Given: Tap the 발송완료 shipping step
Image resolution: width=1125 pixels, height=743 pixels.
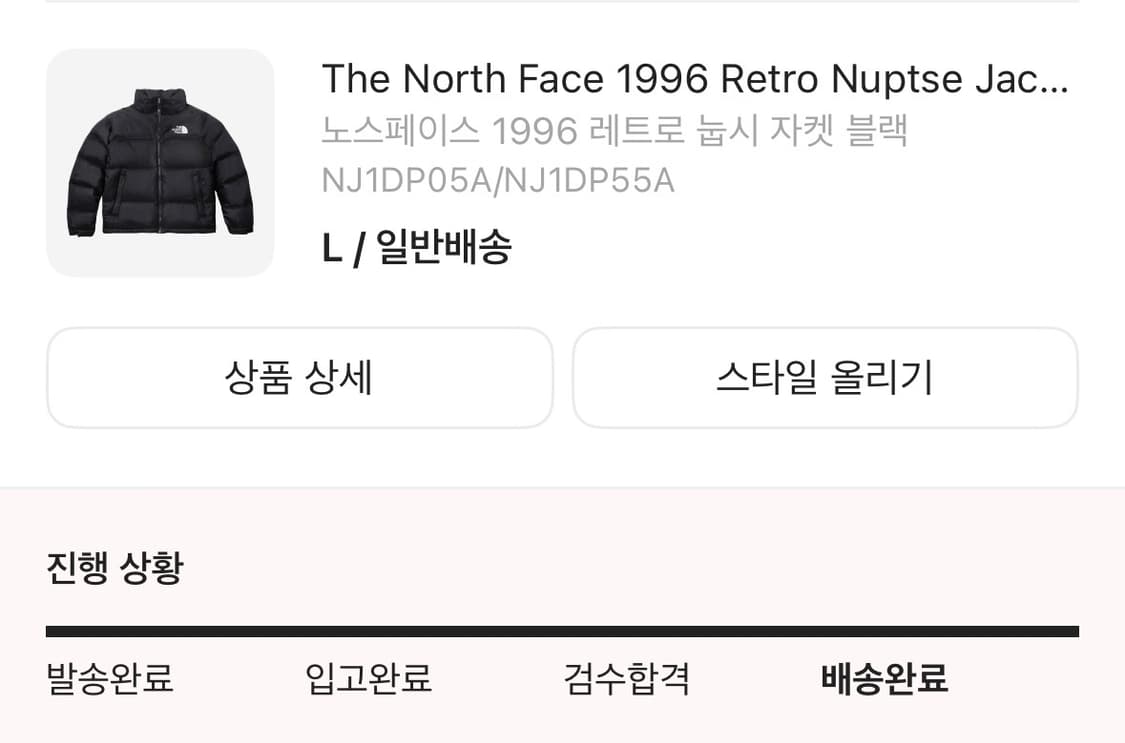Looking at the screenshot, I should pyautogui.click(x=110, y=679).
